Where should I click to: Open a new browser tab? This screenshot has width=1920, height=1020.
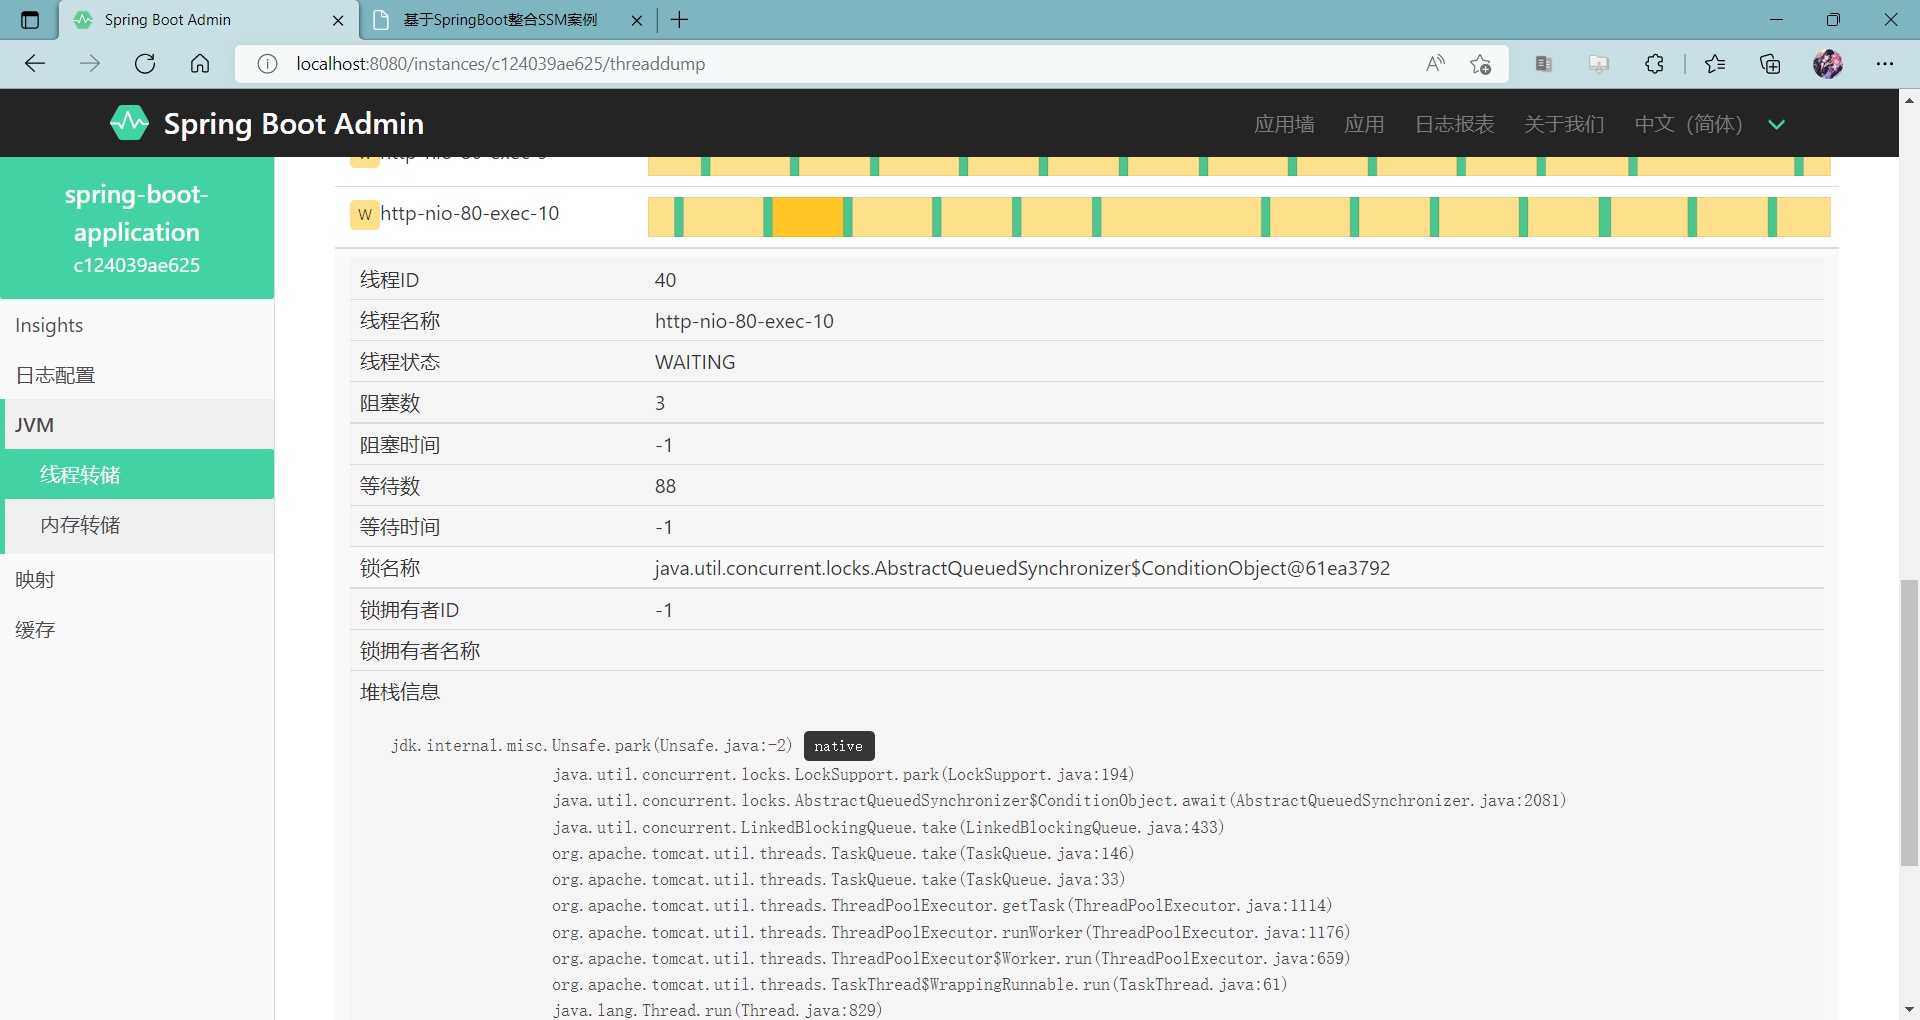pyautogui.click(x=680, y=20)
